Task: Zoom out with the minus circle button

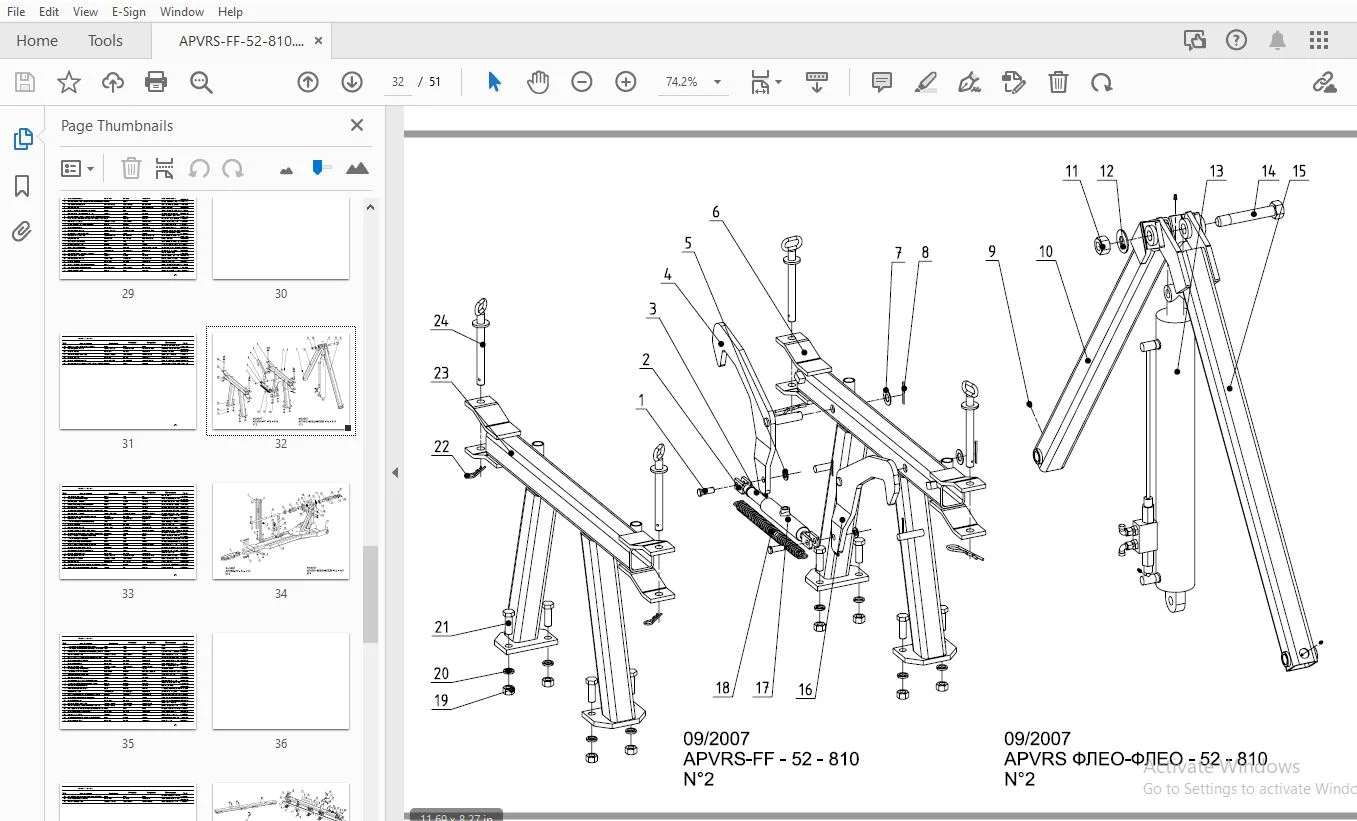Action: click(x=582, y=82)
